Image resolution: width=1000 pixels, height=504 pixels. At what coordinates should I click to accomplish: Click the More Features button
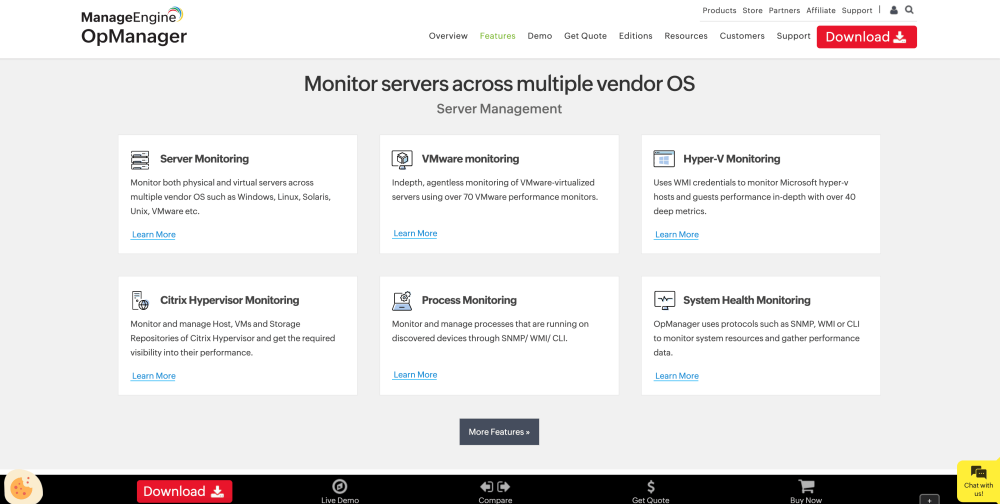click(499, 432)
